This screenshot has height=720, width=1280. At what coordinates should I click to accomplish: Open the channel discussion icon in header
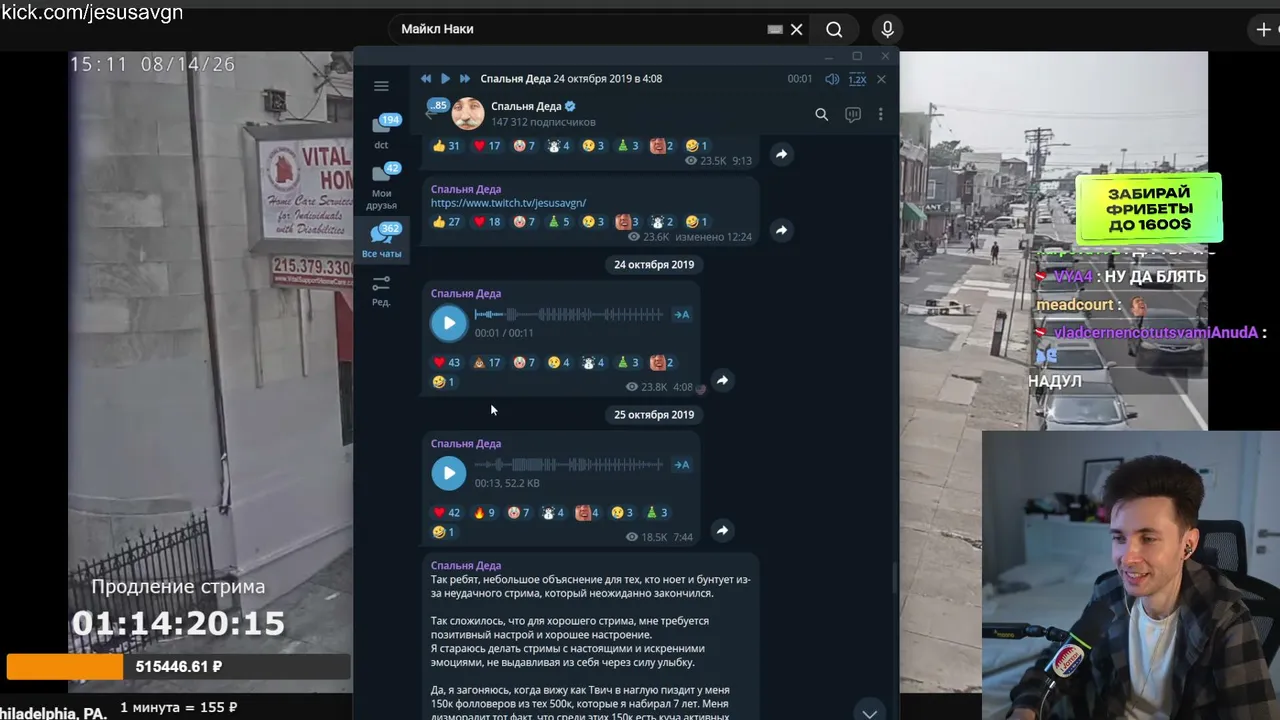click(853, 115)
